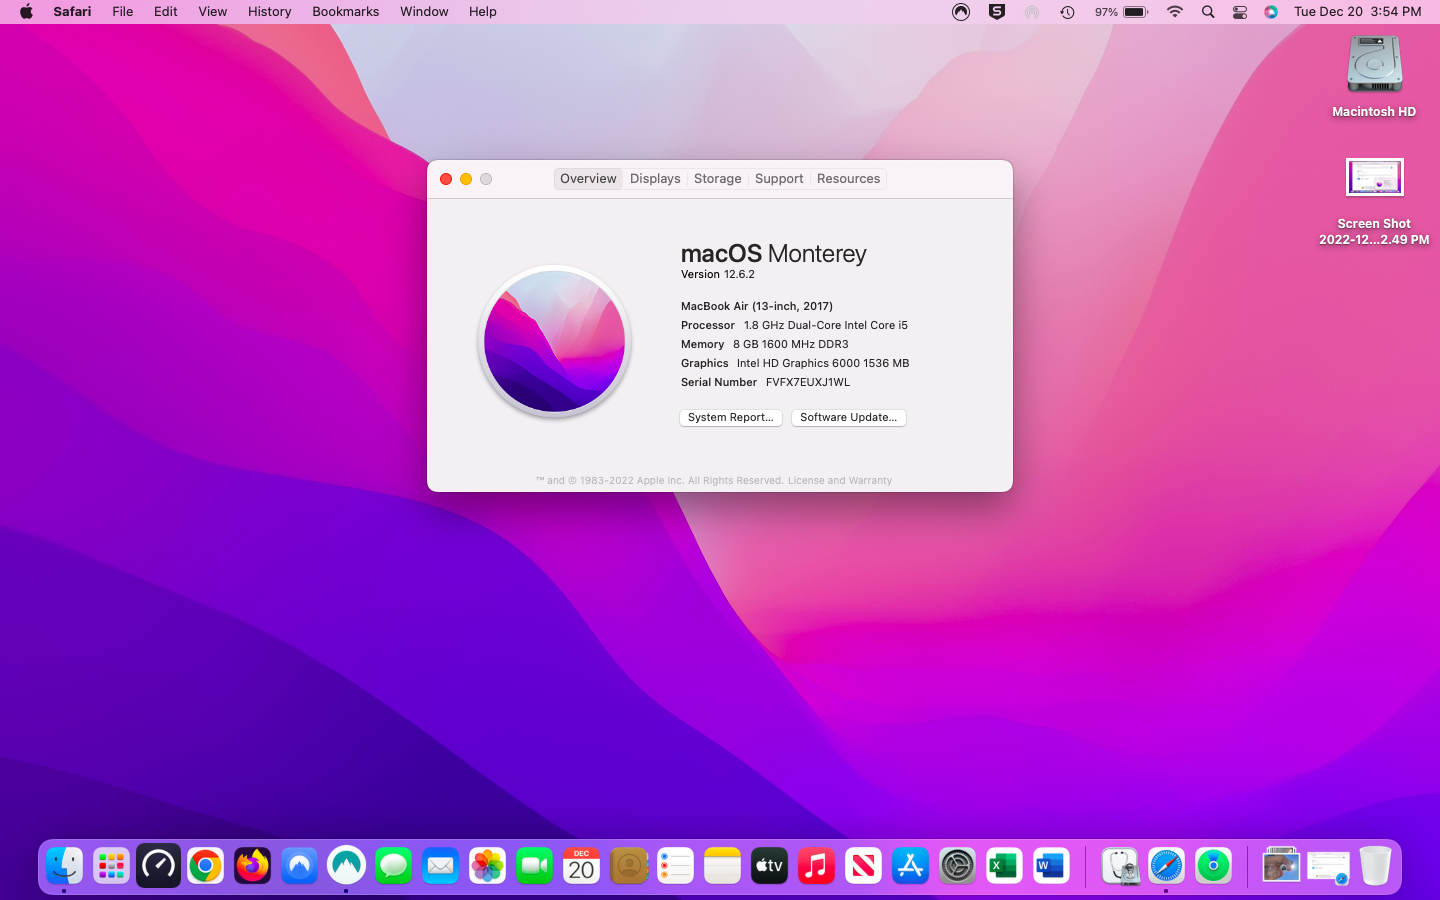This screenshot has width=1440, height=900.
Task: Open the green NordVPN mountain icon in the dock
Action: 346,866
